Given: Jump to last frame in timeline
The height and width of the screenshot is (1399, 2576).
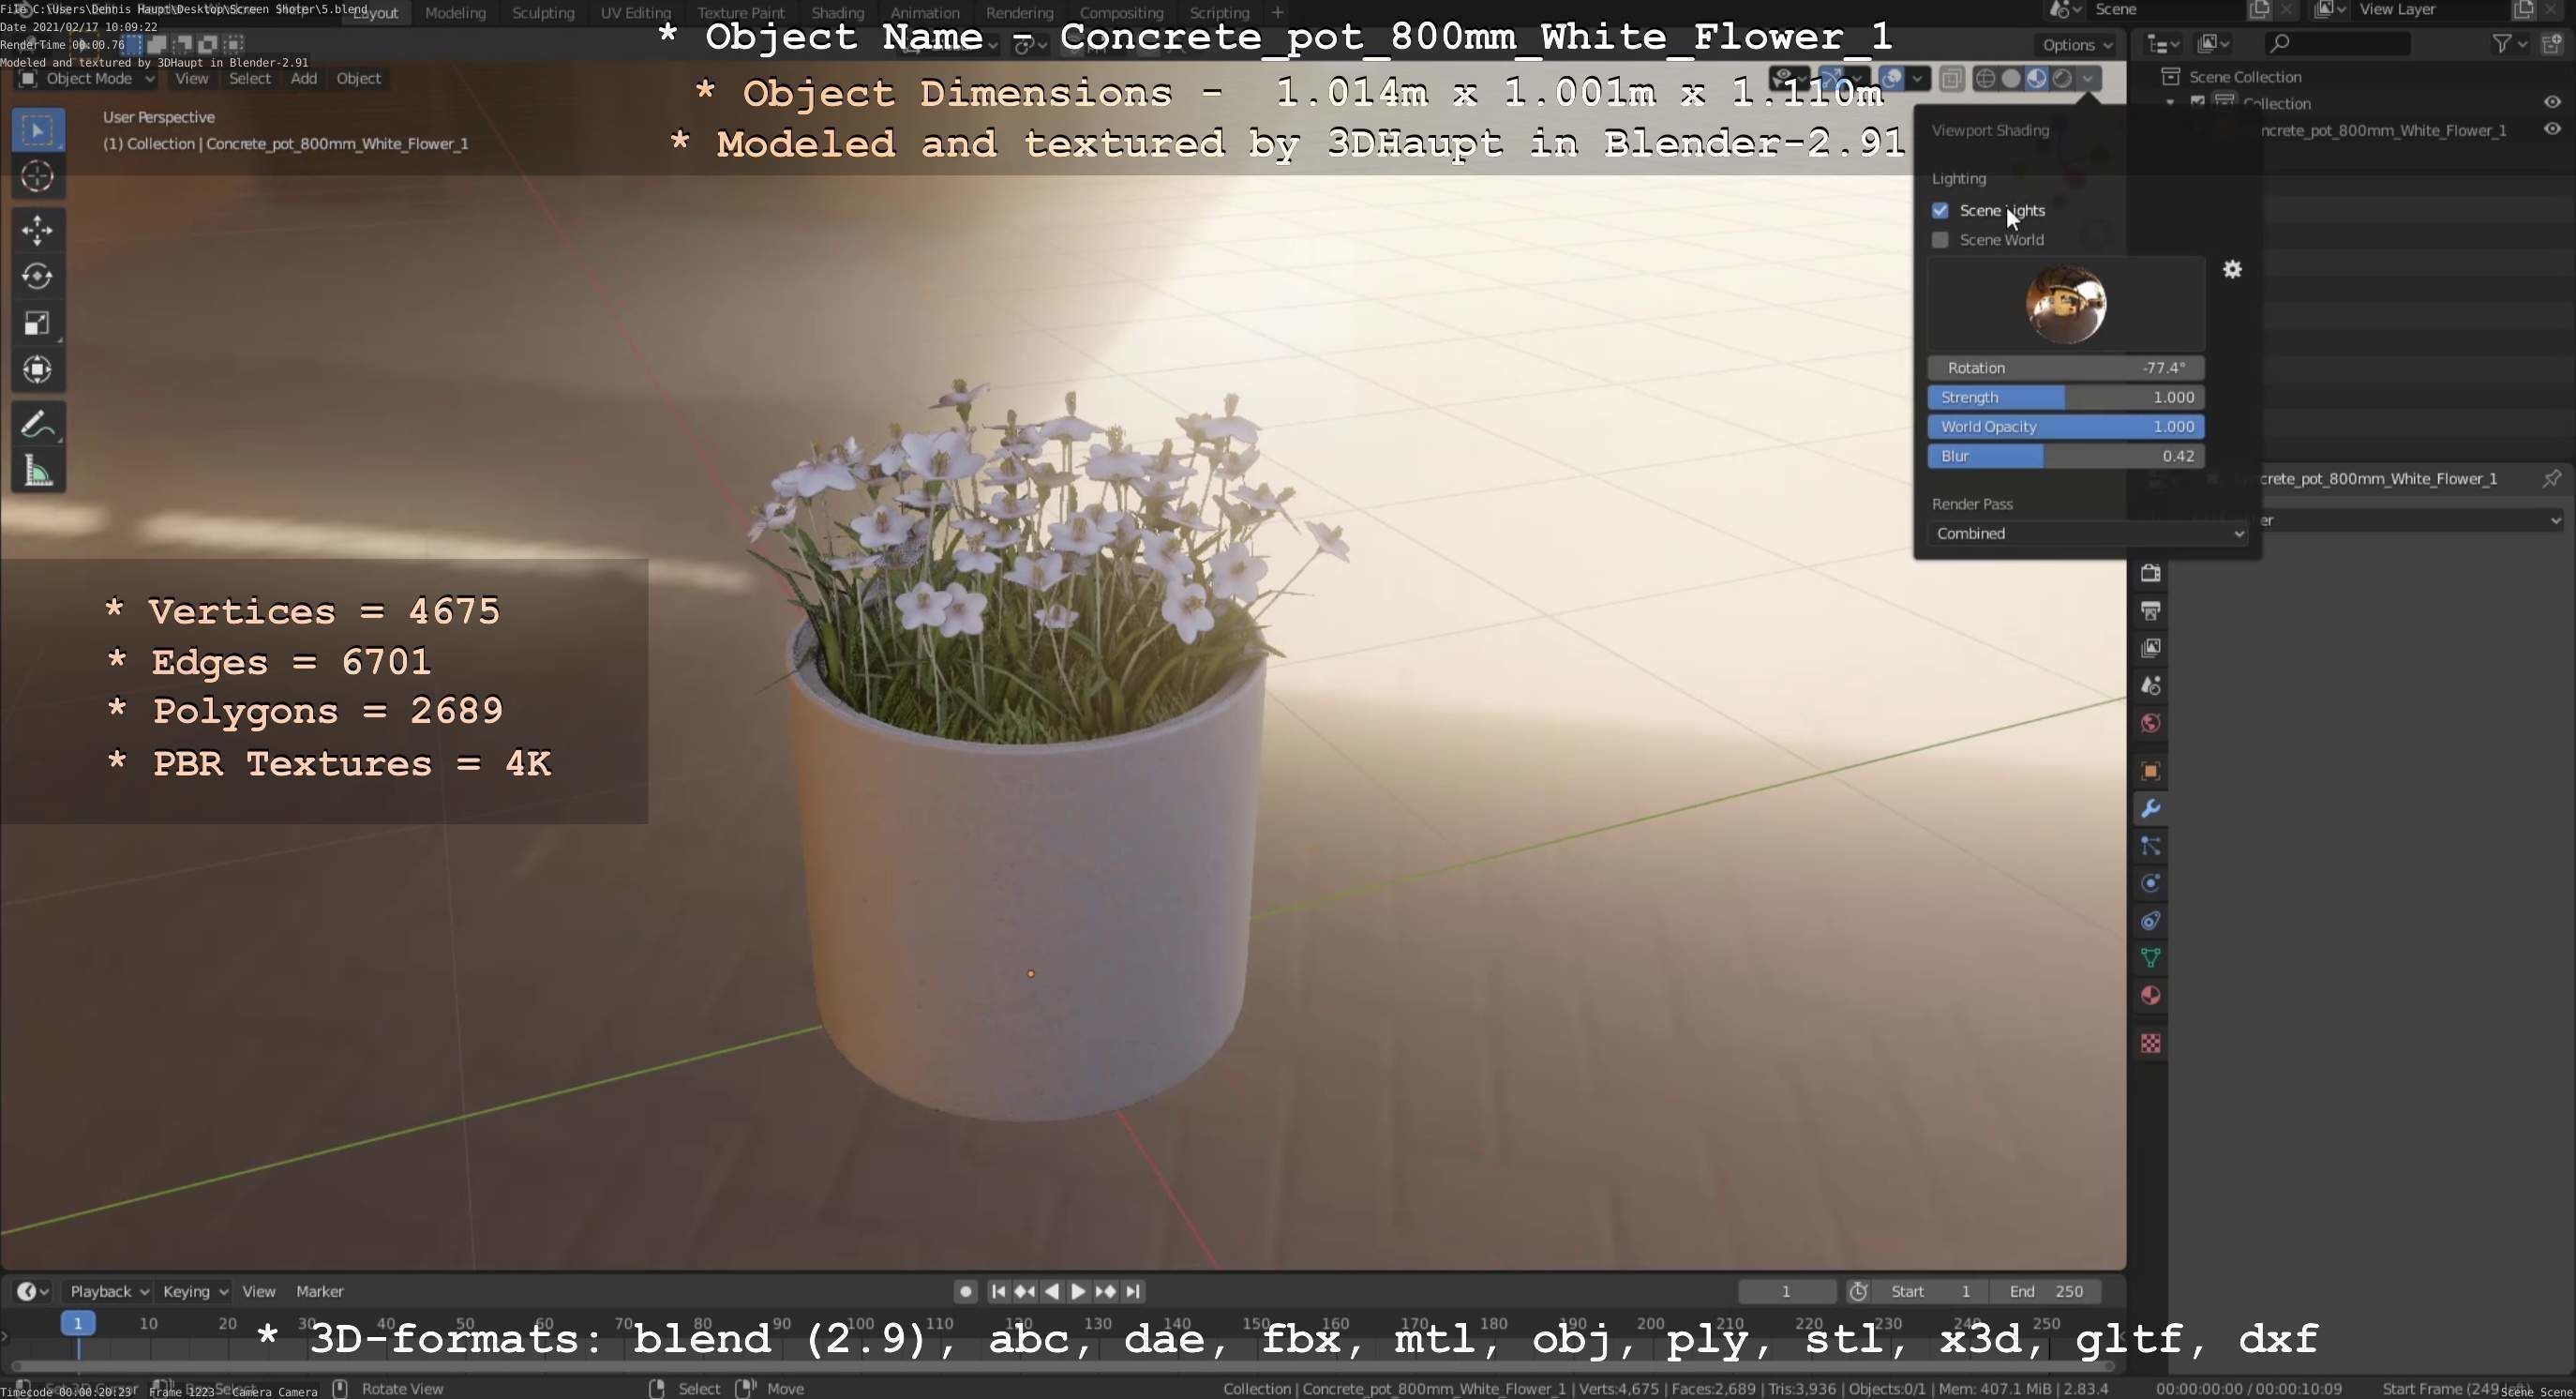Looking at the screenshot, I should pos(1132,1291).
